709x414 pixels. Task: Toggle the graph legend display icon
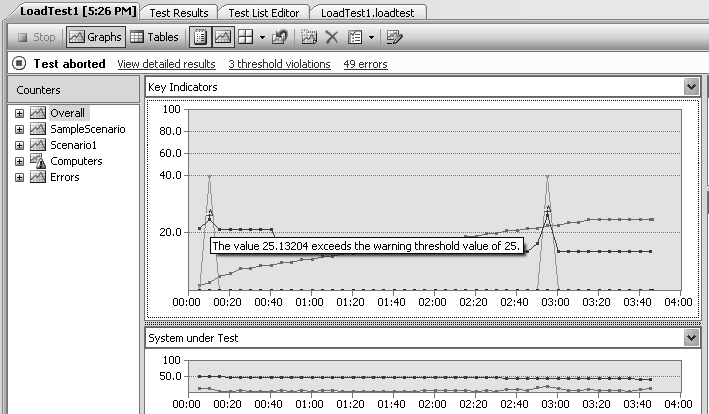click(x=223, y=37)
